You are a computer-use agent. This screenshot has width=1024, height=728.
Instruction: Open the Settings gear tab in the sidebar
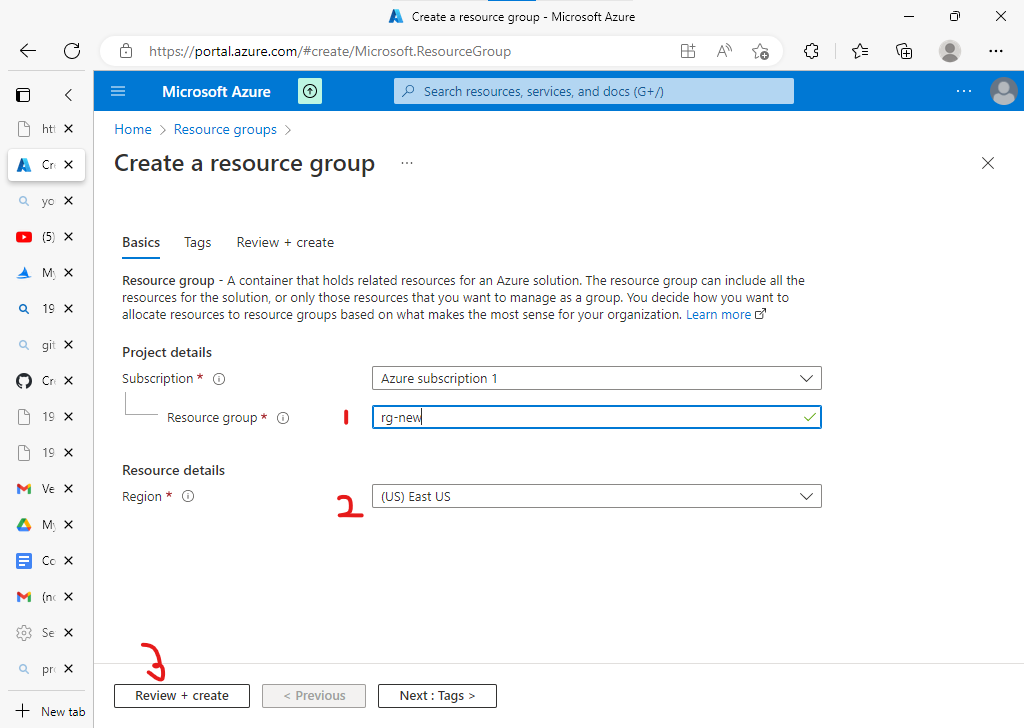coord(24,632)
